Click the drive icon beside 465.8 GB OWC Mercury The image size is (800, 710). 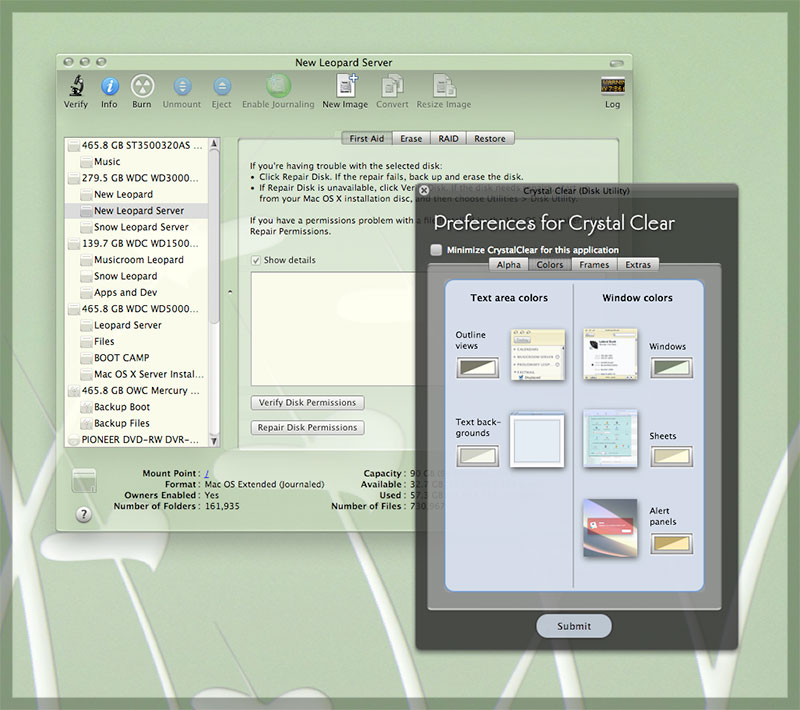click(x=74, y=391)
